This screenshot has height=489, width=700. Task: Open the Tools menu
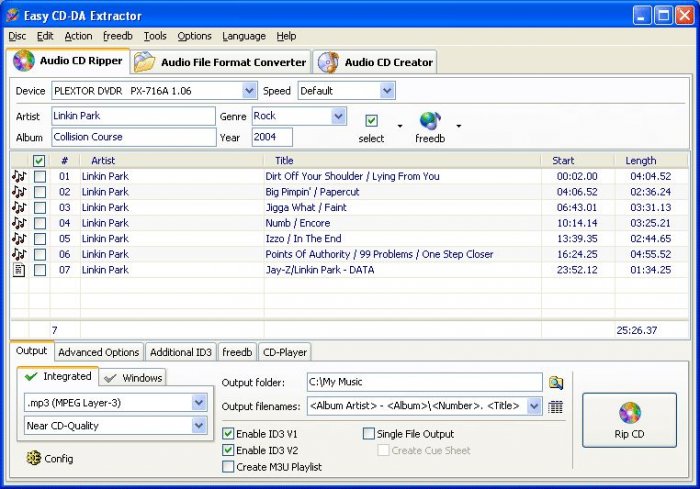(155, 36)
